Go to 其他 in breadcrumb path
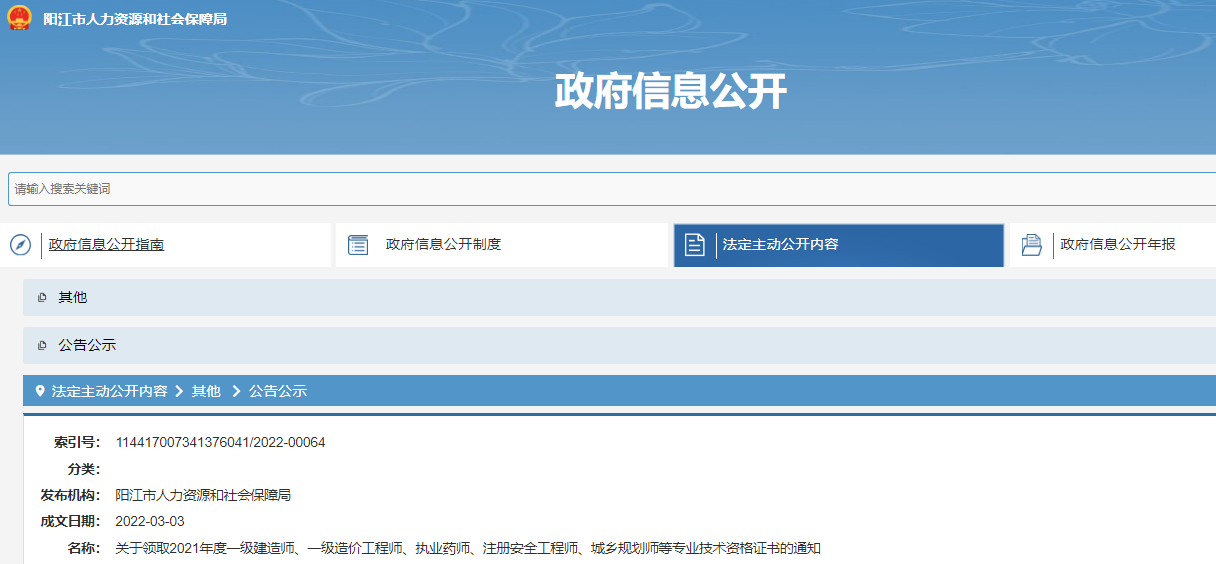Image resolution: width=1216 pixels, height=564 pixels. pos(206,391)
